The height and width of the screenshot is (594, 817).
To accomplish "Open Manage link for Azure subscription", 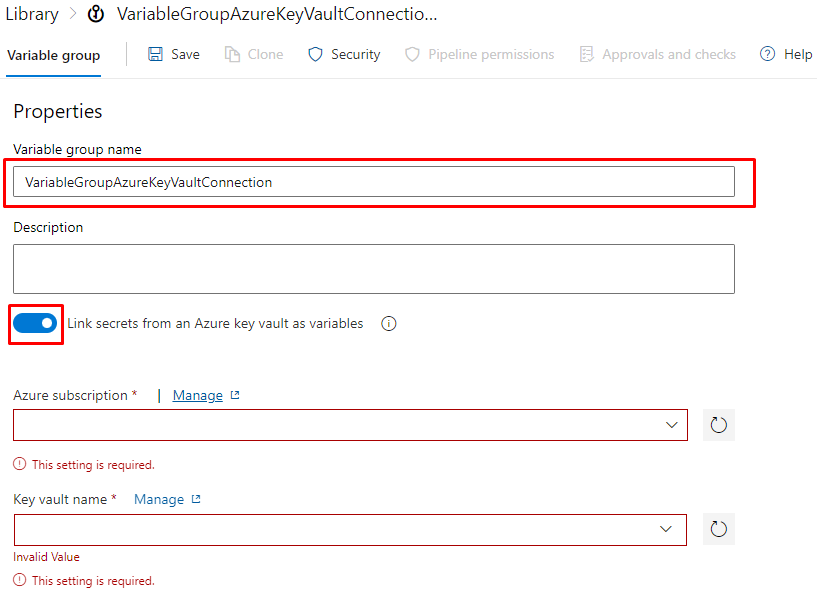I will coord(198,395).
